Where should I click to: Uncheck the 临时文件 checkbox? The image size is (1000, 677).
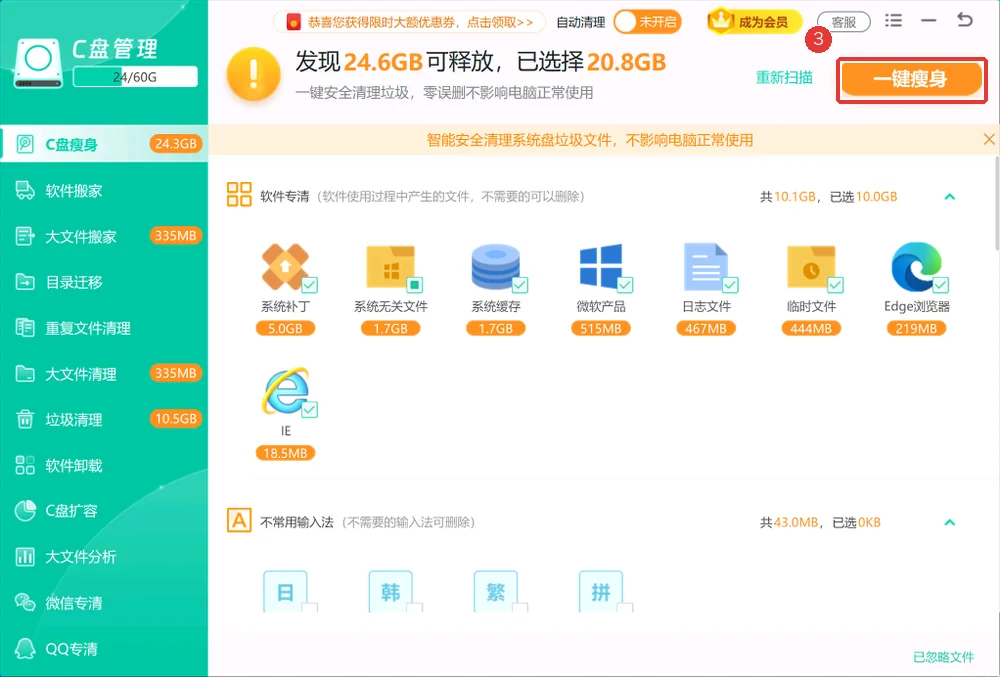coord(835,284)
